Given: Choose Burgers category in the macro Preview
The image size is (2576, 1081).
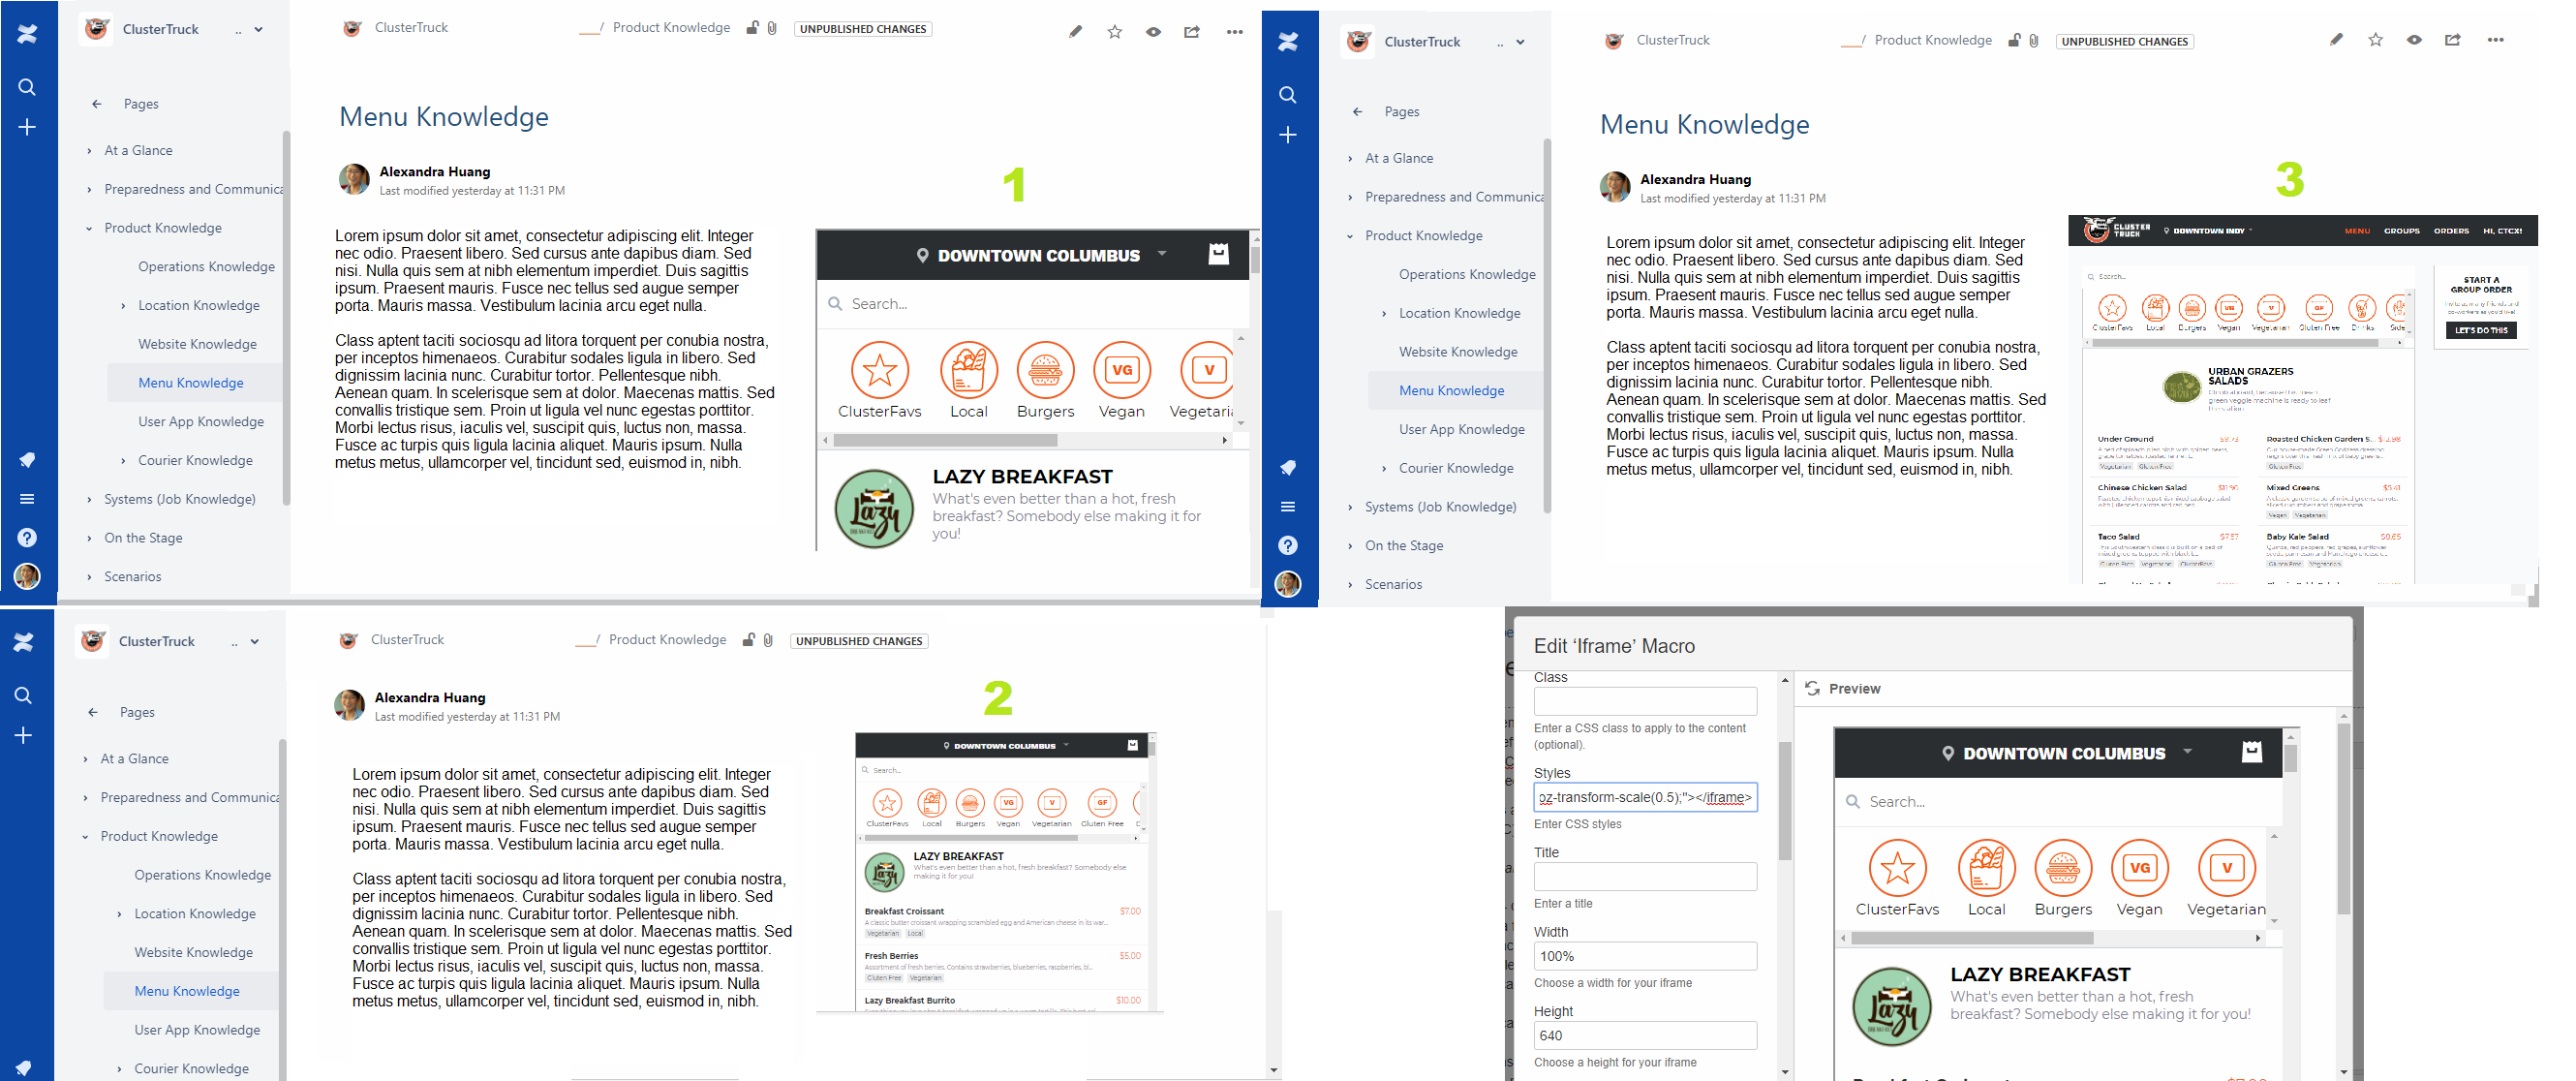Looking at the screenshot, I should click(2062, 878).
